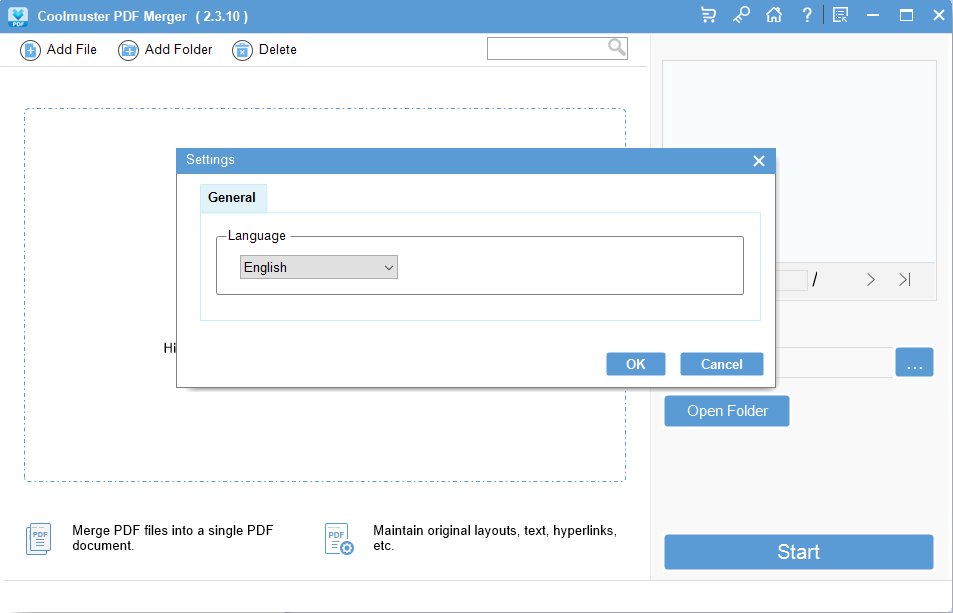Open the shopping cart purchase icon

coord(708,15)
